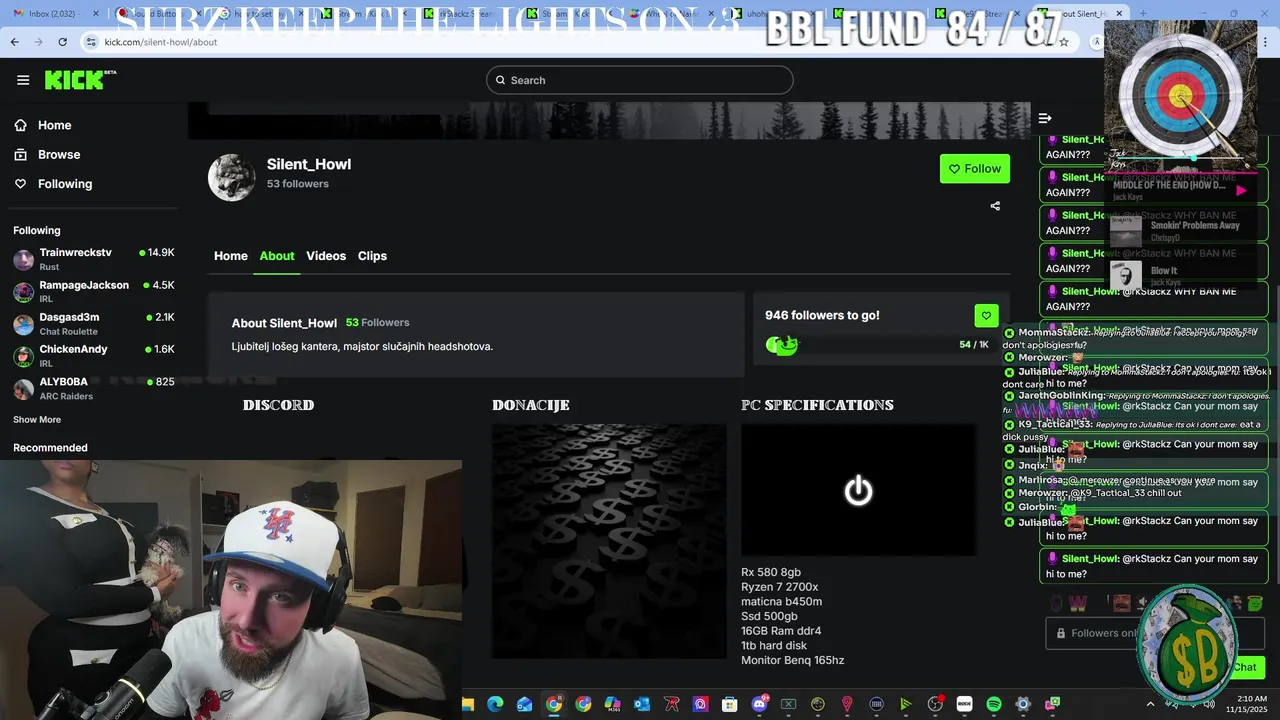Collapse chat with the toggle icon
Screen dimensions: 1280x720
(x=1045, y=118)
